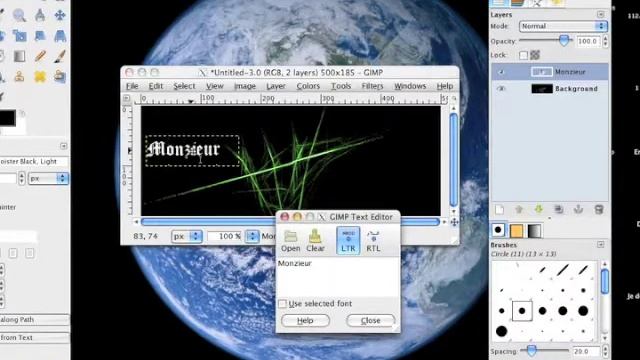This screenshot has width=640, height=360.
Task: Open px unit dropdown in image status bar
Action: [187, 236]
